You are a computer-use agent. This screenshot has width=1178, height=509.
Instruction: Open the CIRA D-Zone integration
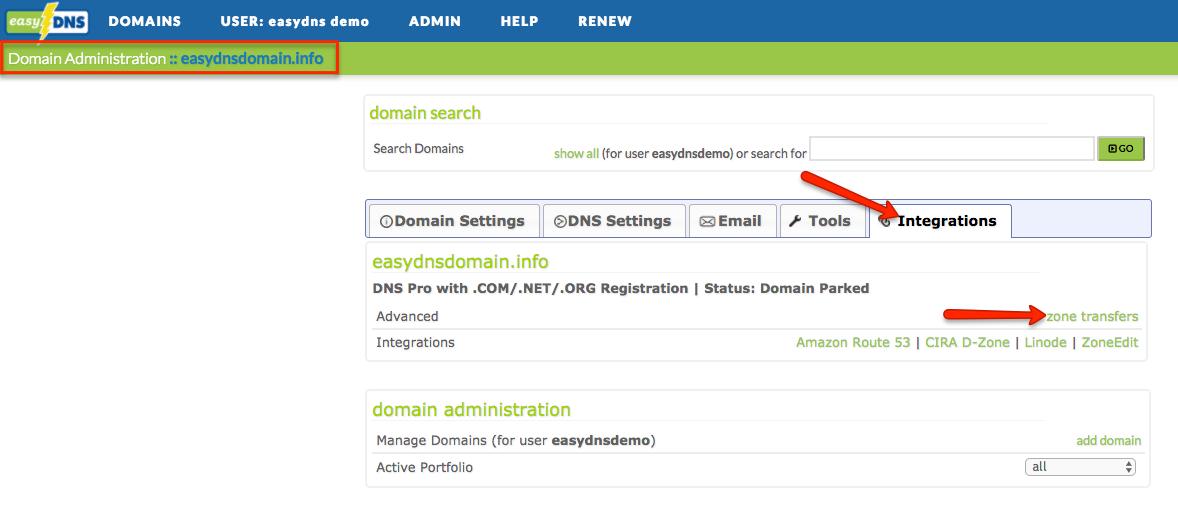tap(967, 342)
